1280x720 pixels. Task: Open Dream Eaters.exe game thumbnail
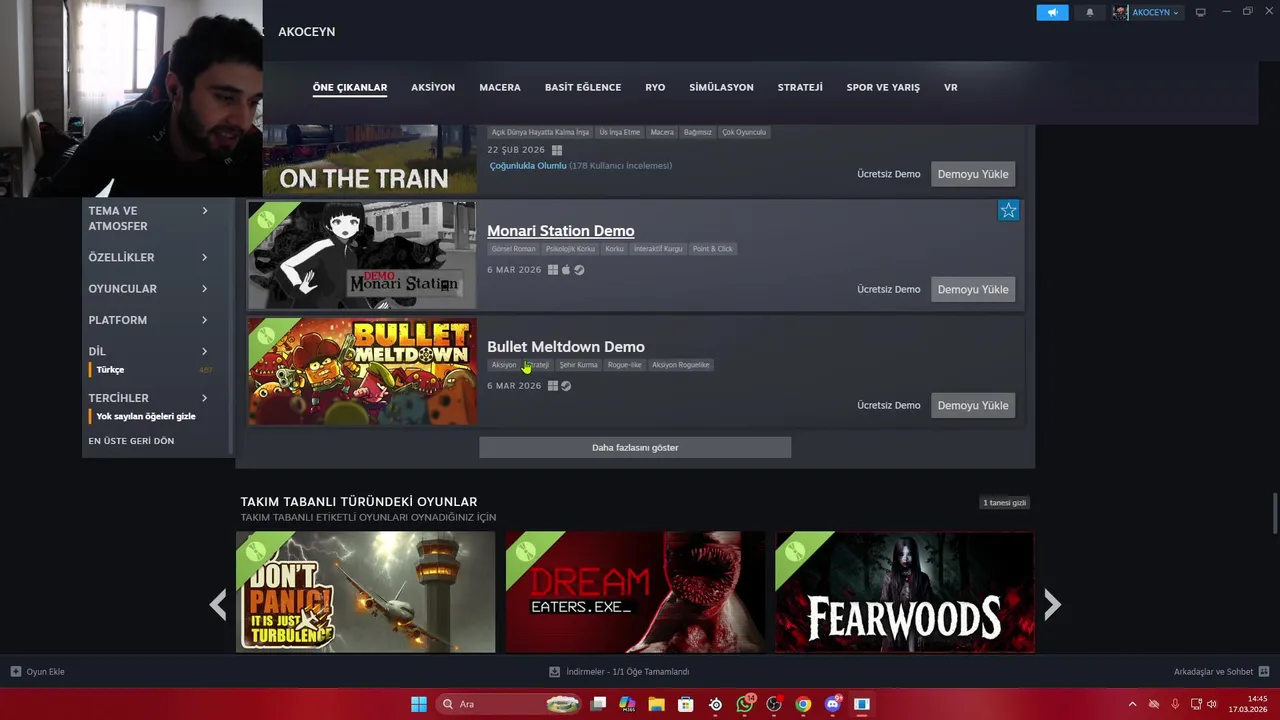[635, 592]
